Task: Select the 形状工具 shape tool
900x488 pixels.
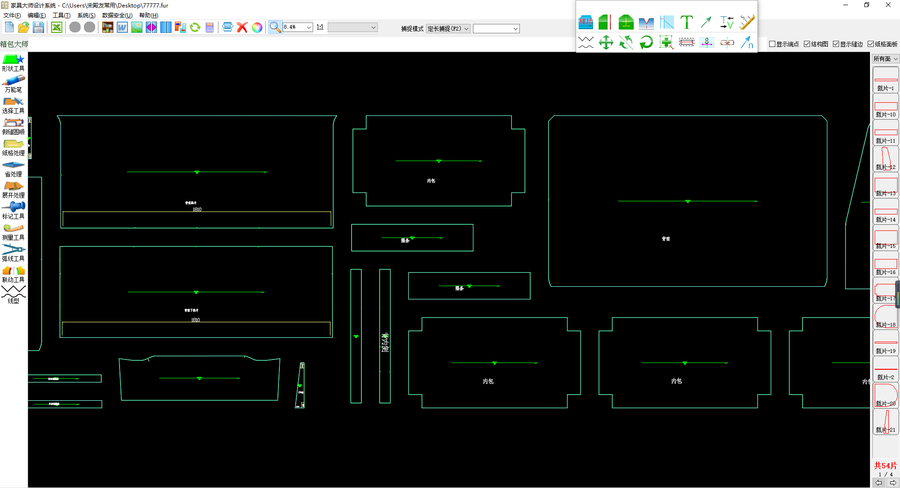Action: pyautogui.click(x=13, y=63)
